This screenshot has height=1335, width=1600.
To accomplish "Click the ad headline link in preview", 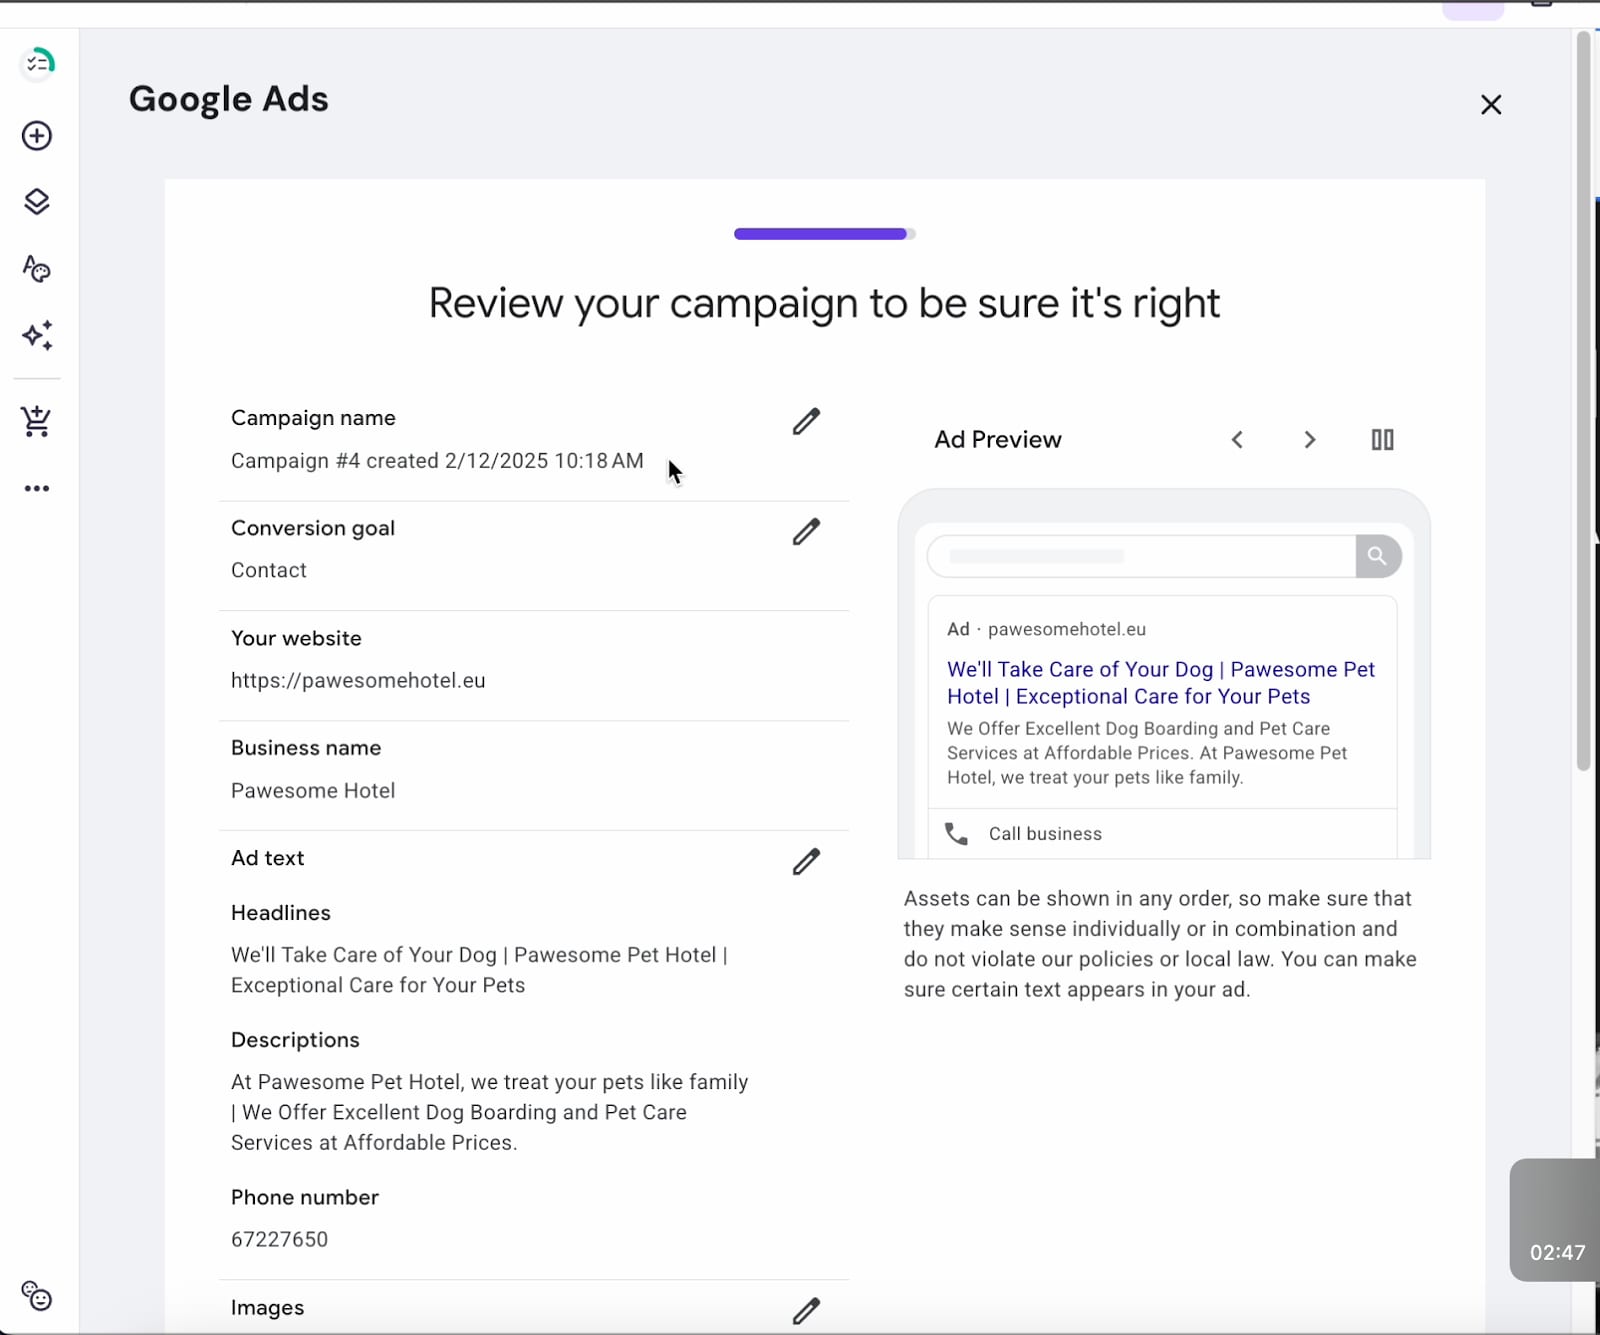I will tap(1160, 683).
